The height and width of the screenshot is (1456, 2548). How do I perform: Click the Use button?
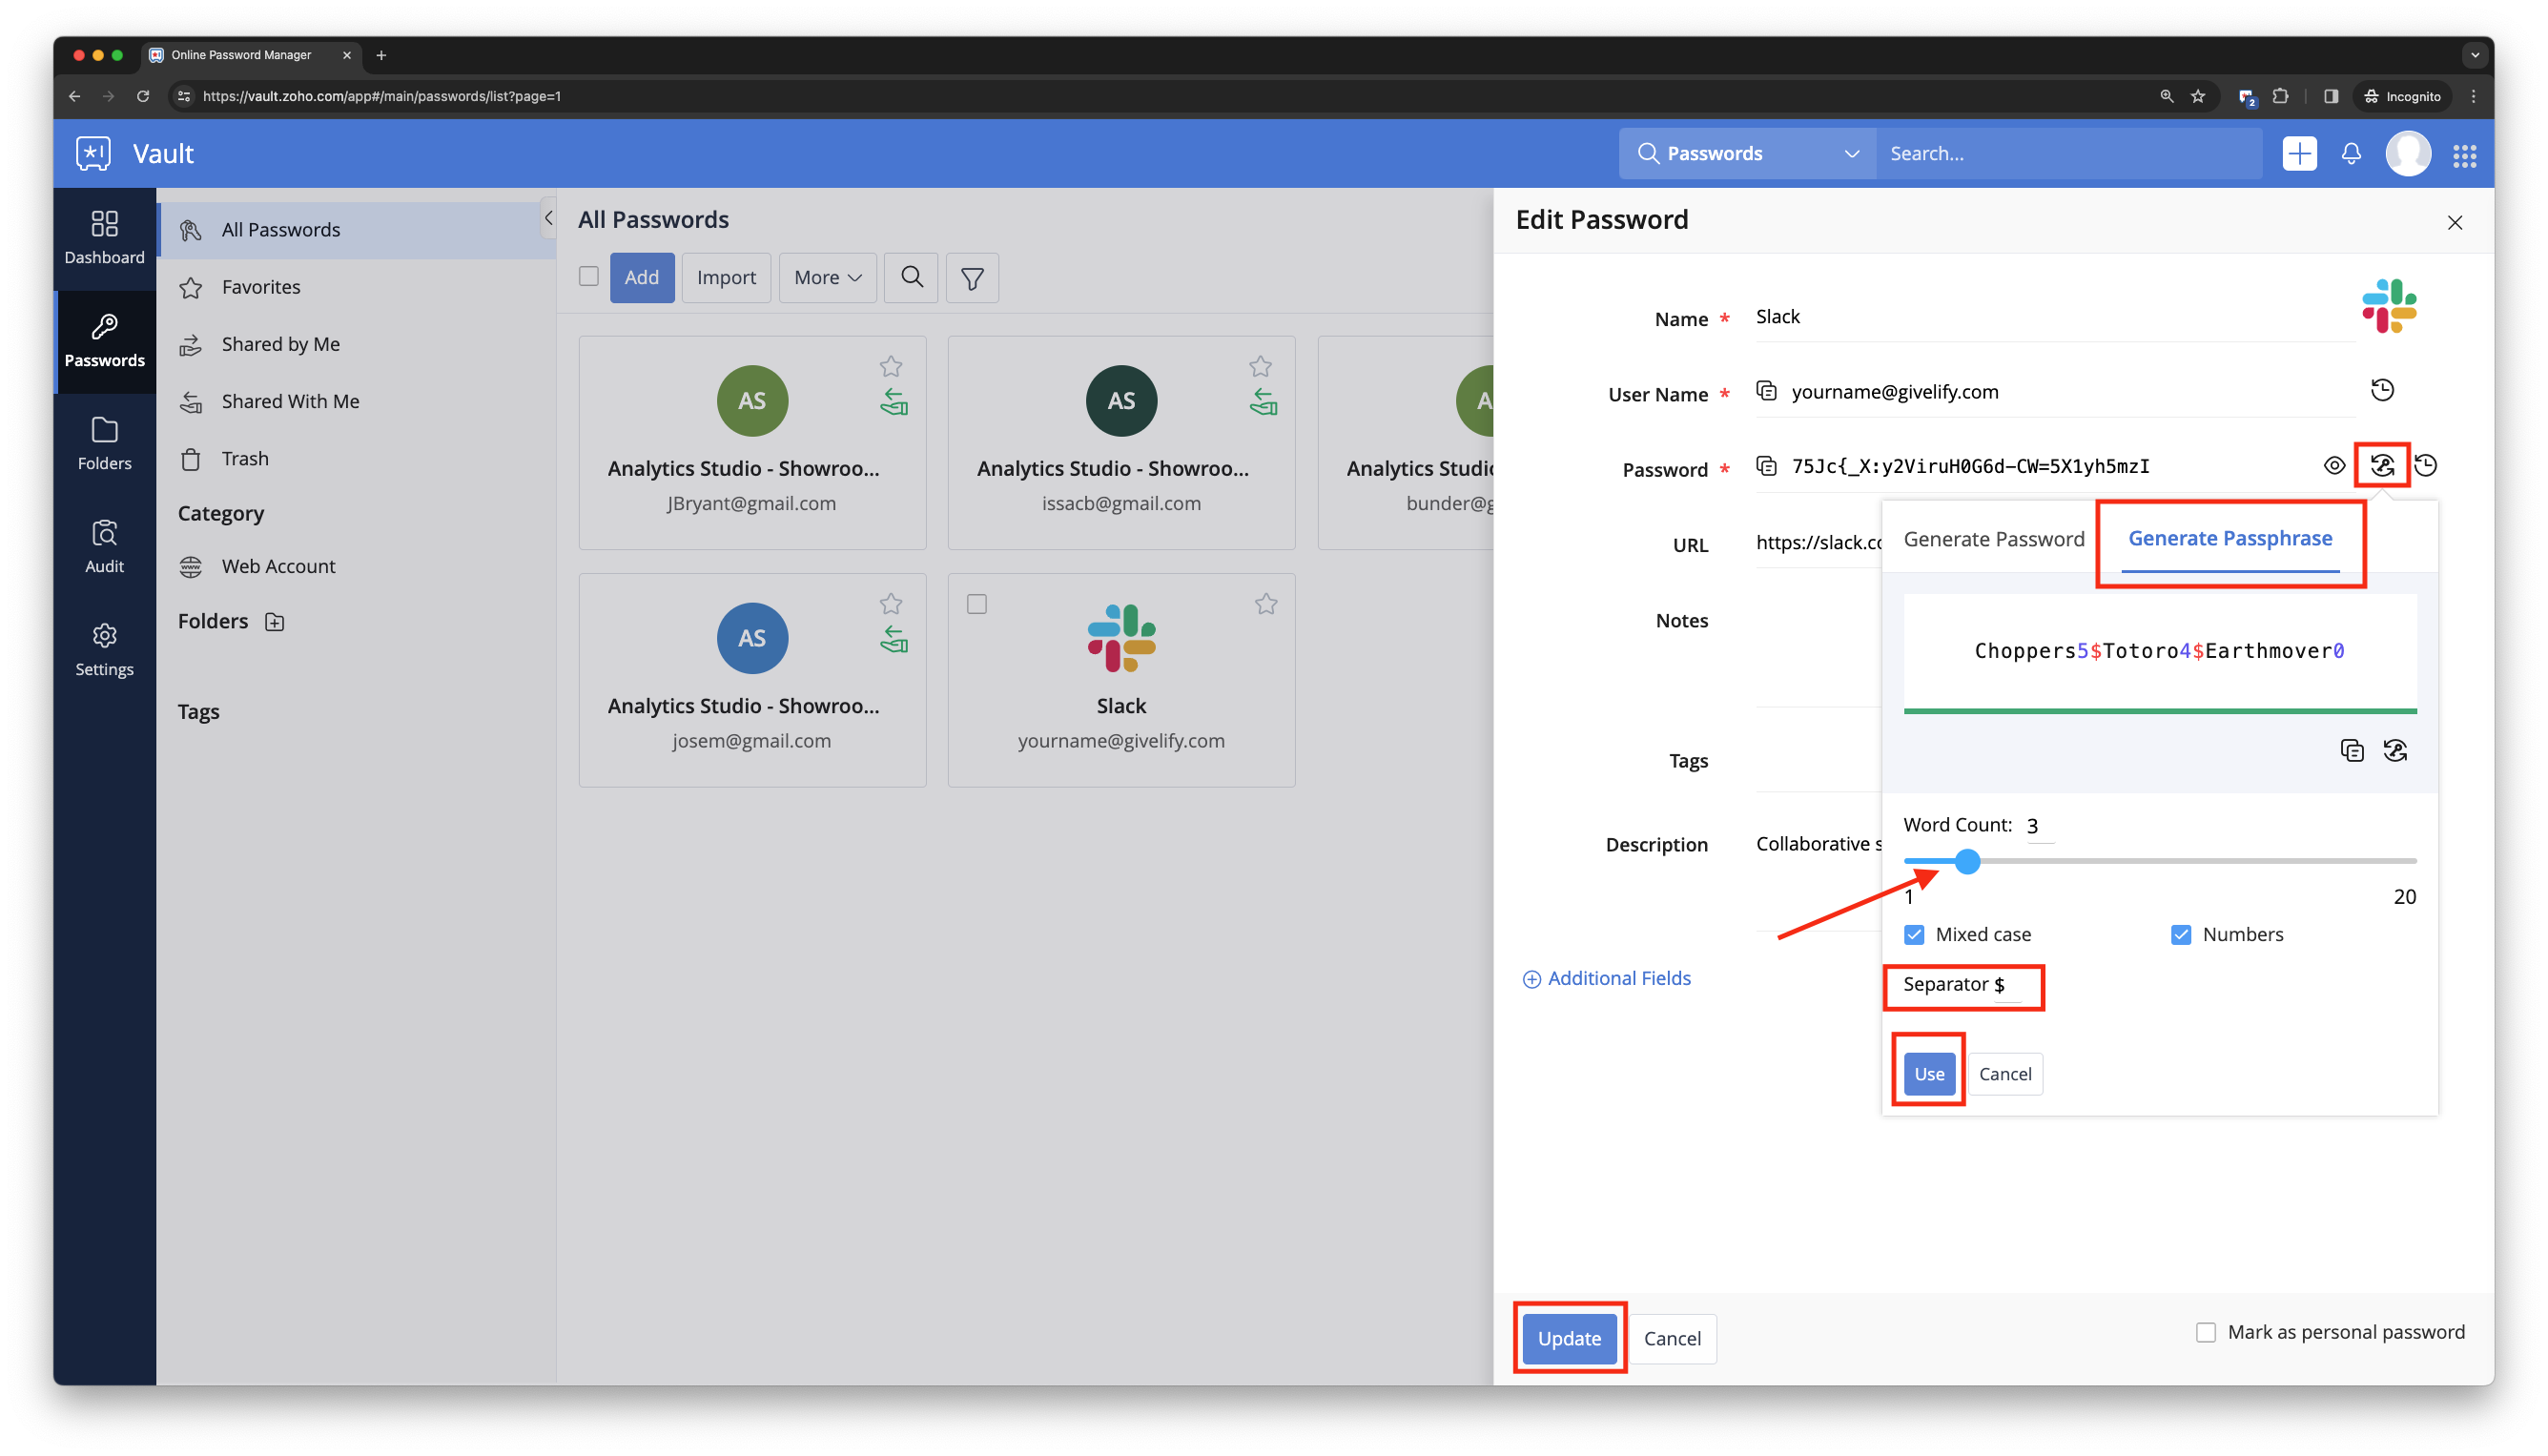tap(1928, 1074)
